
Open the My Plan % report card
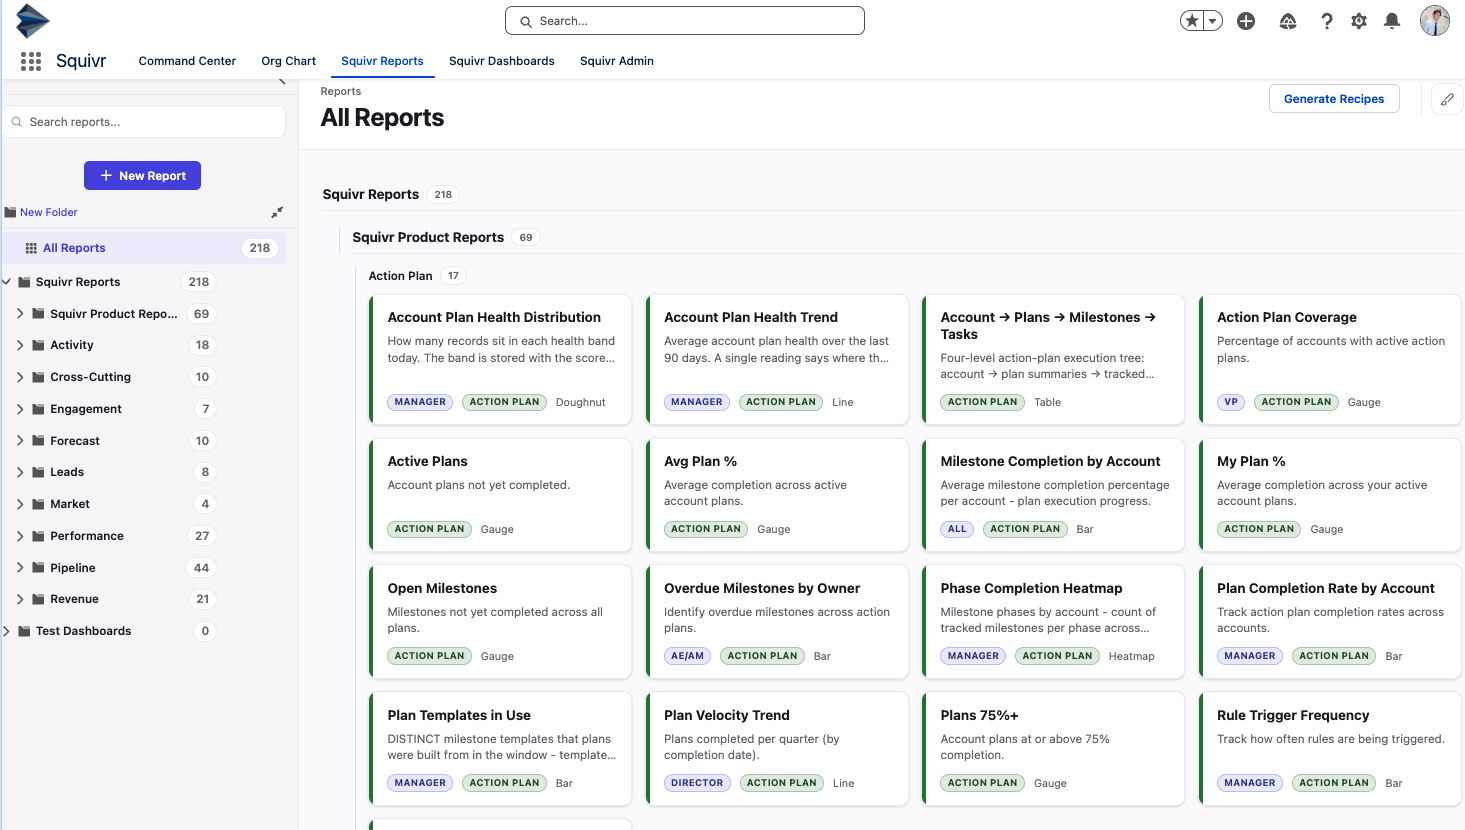[x=1330, y=495]
